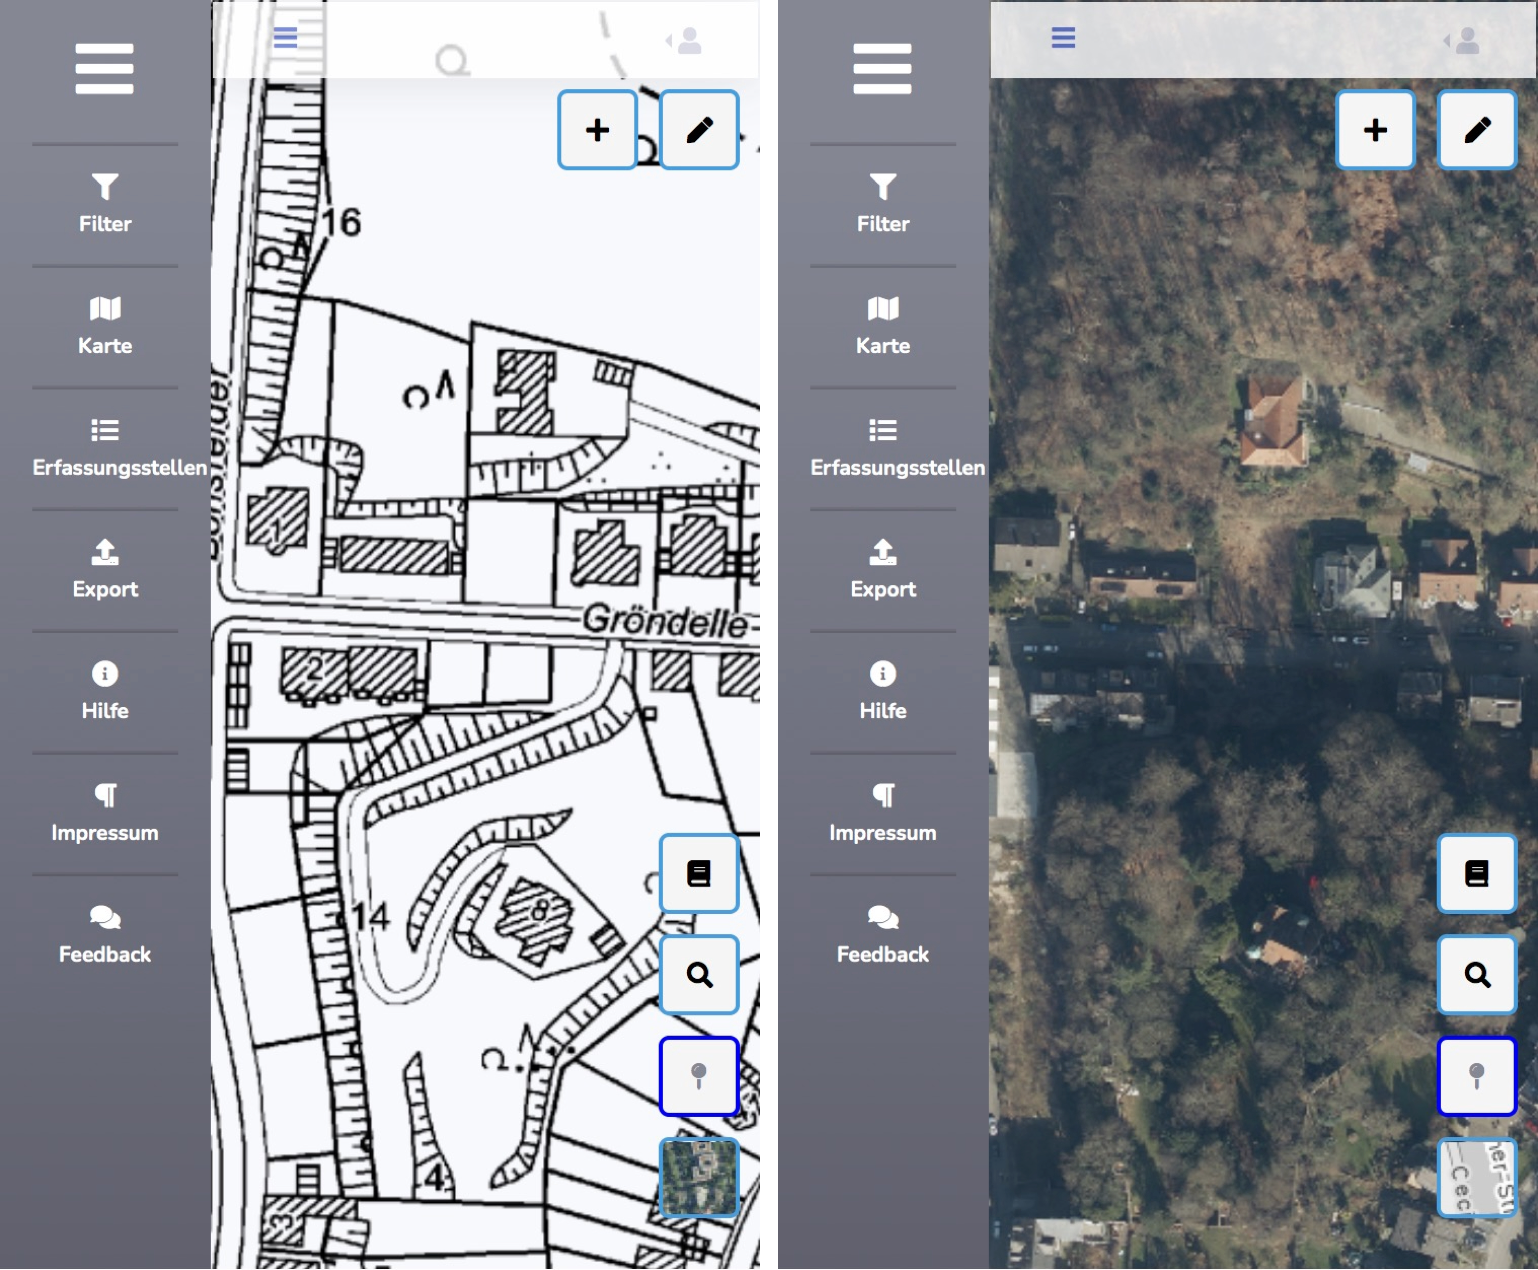Click Export upload icon in right sidebar

point(883,552)
